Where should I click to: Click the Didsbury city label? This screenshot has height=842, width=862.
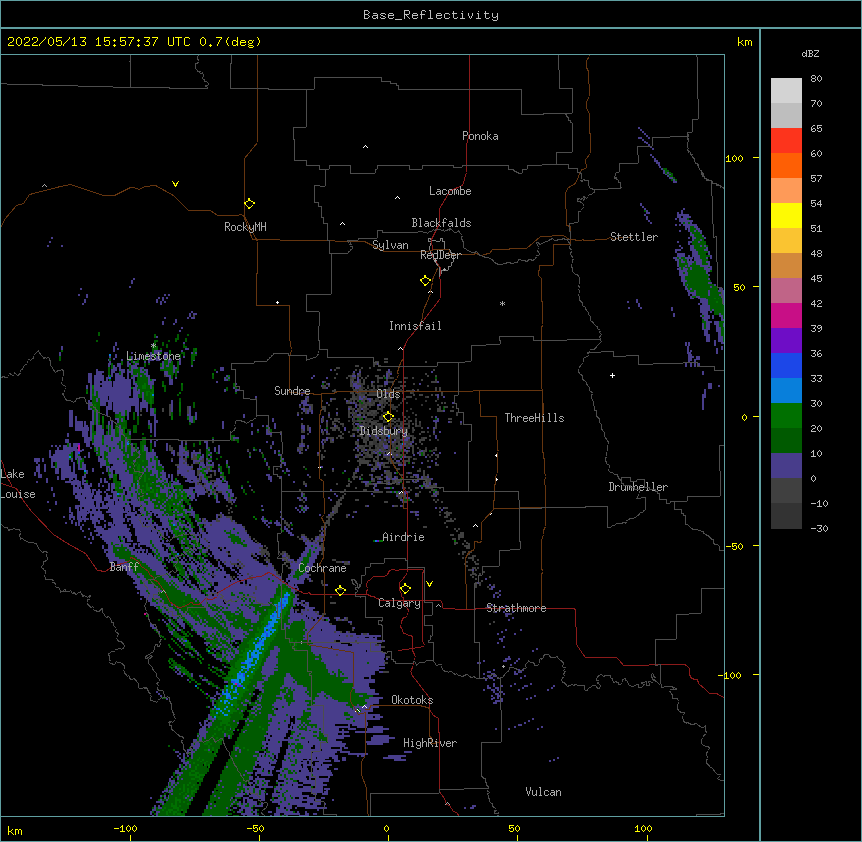point(384,431)
